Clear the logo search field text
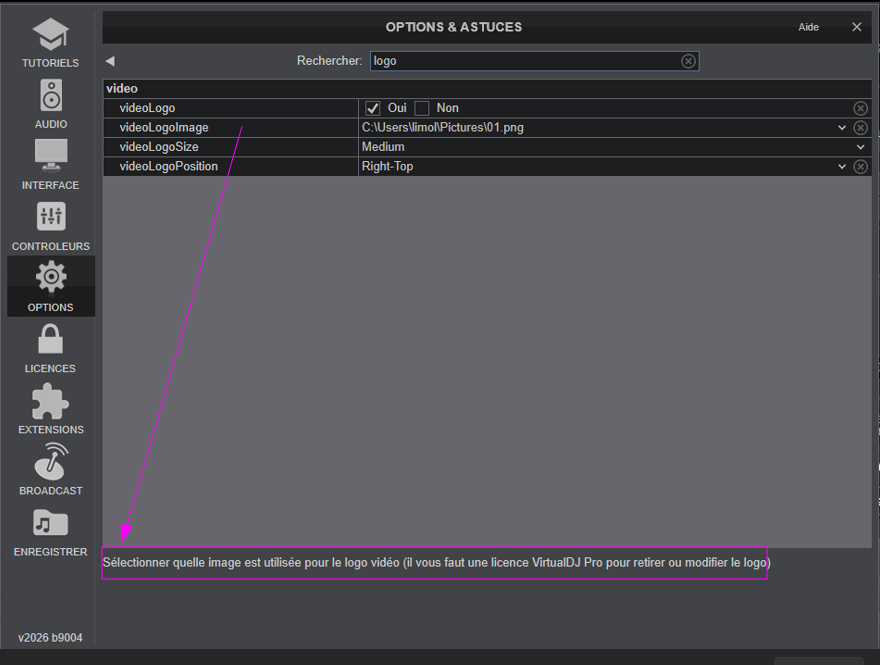The height and width of the screenshot is (665, 880). pyautogui.click(x=688, y=61)
